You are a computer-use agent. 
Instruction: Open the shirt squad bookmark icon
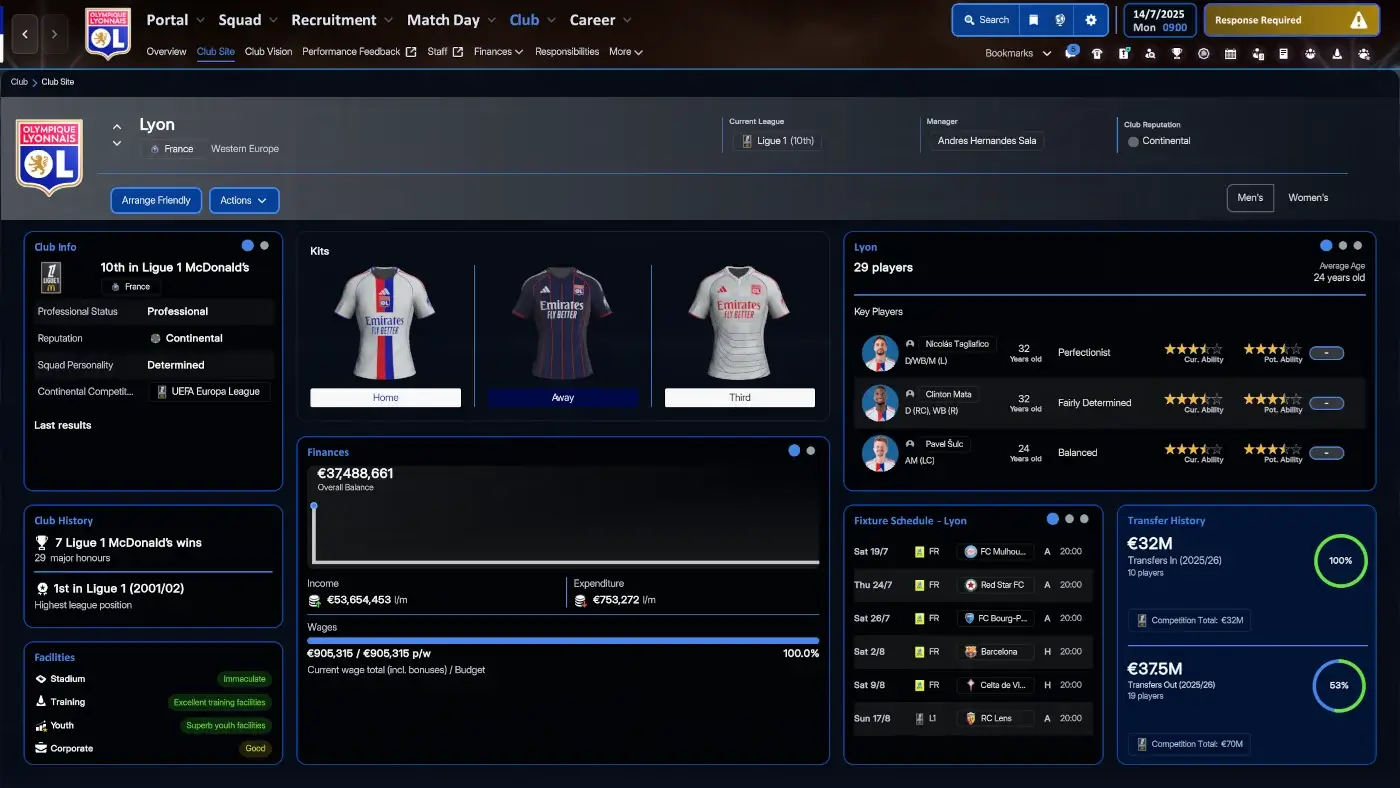tap(1097, 54)
